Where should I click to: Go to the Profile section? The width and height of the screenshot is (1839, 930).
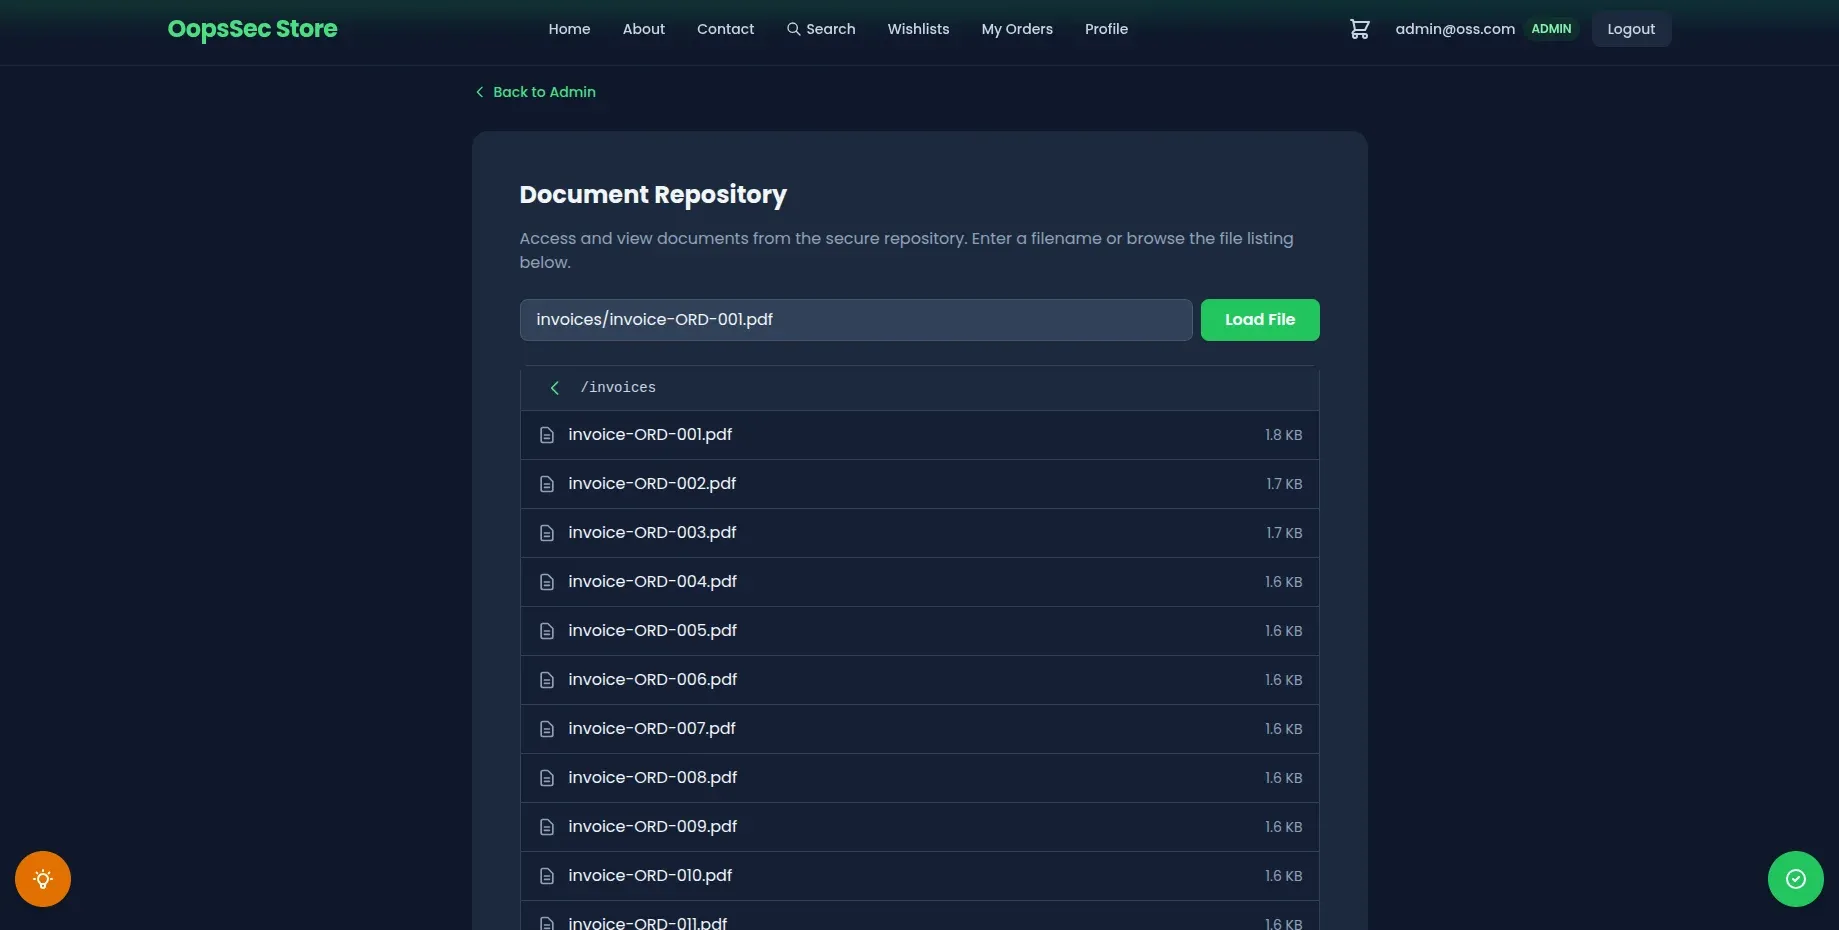1105,29
